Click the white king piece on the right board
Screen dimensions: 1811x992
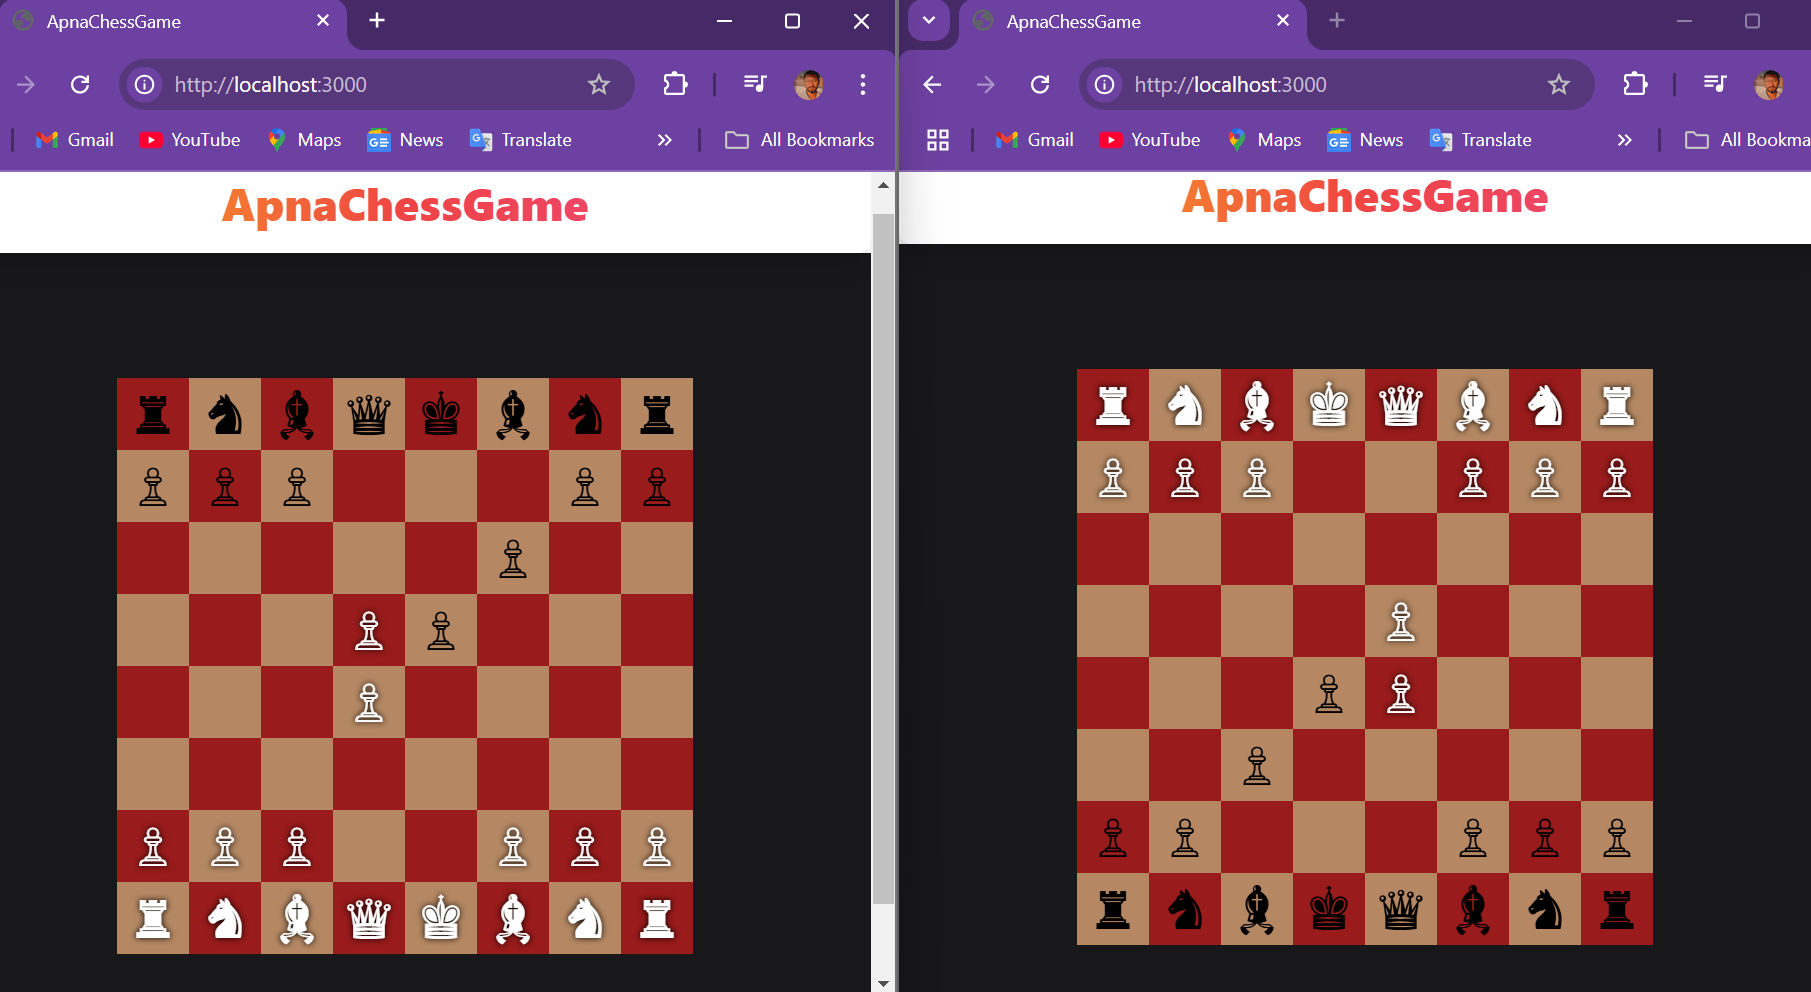pyautogui.click(x=1329, y=405)
